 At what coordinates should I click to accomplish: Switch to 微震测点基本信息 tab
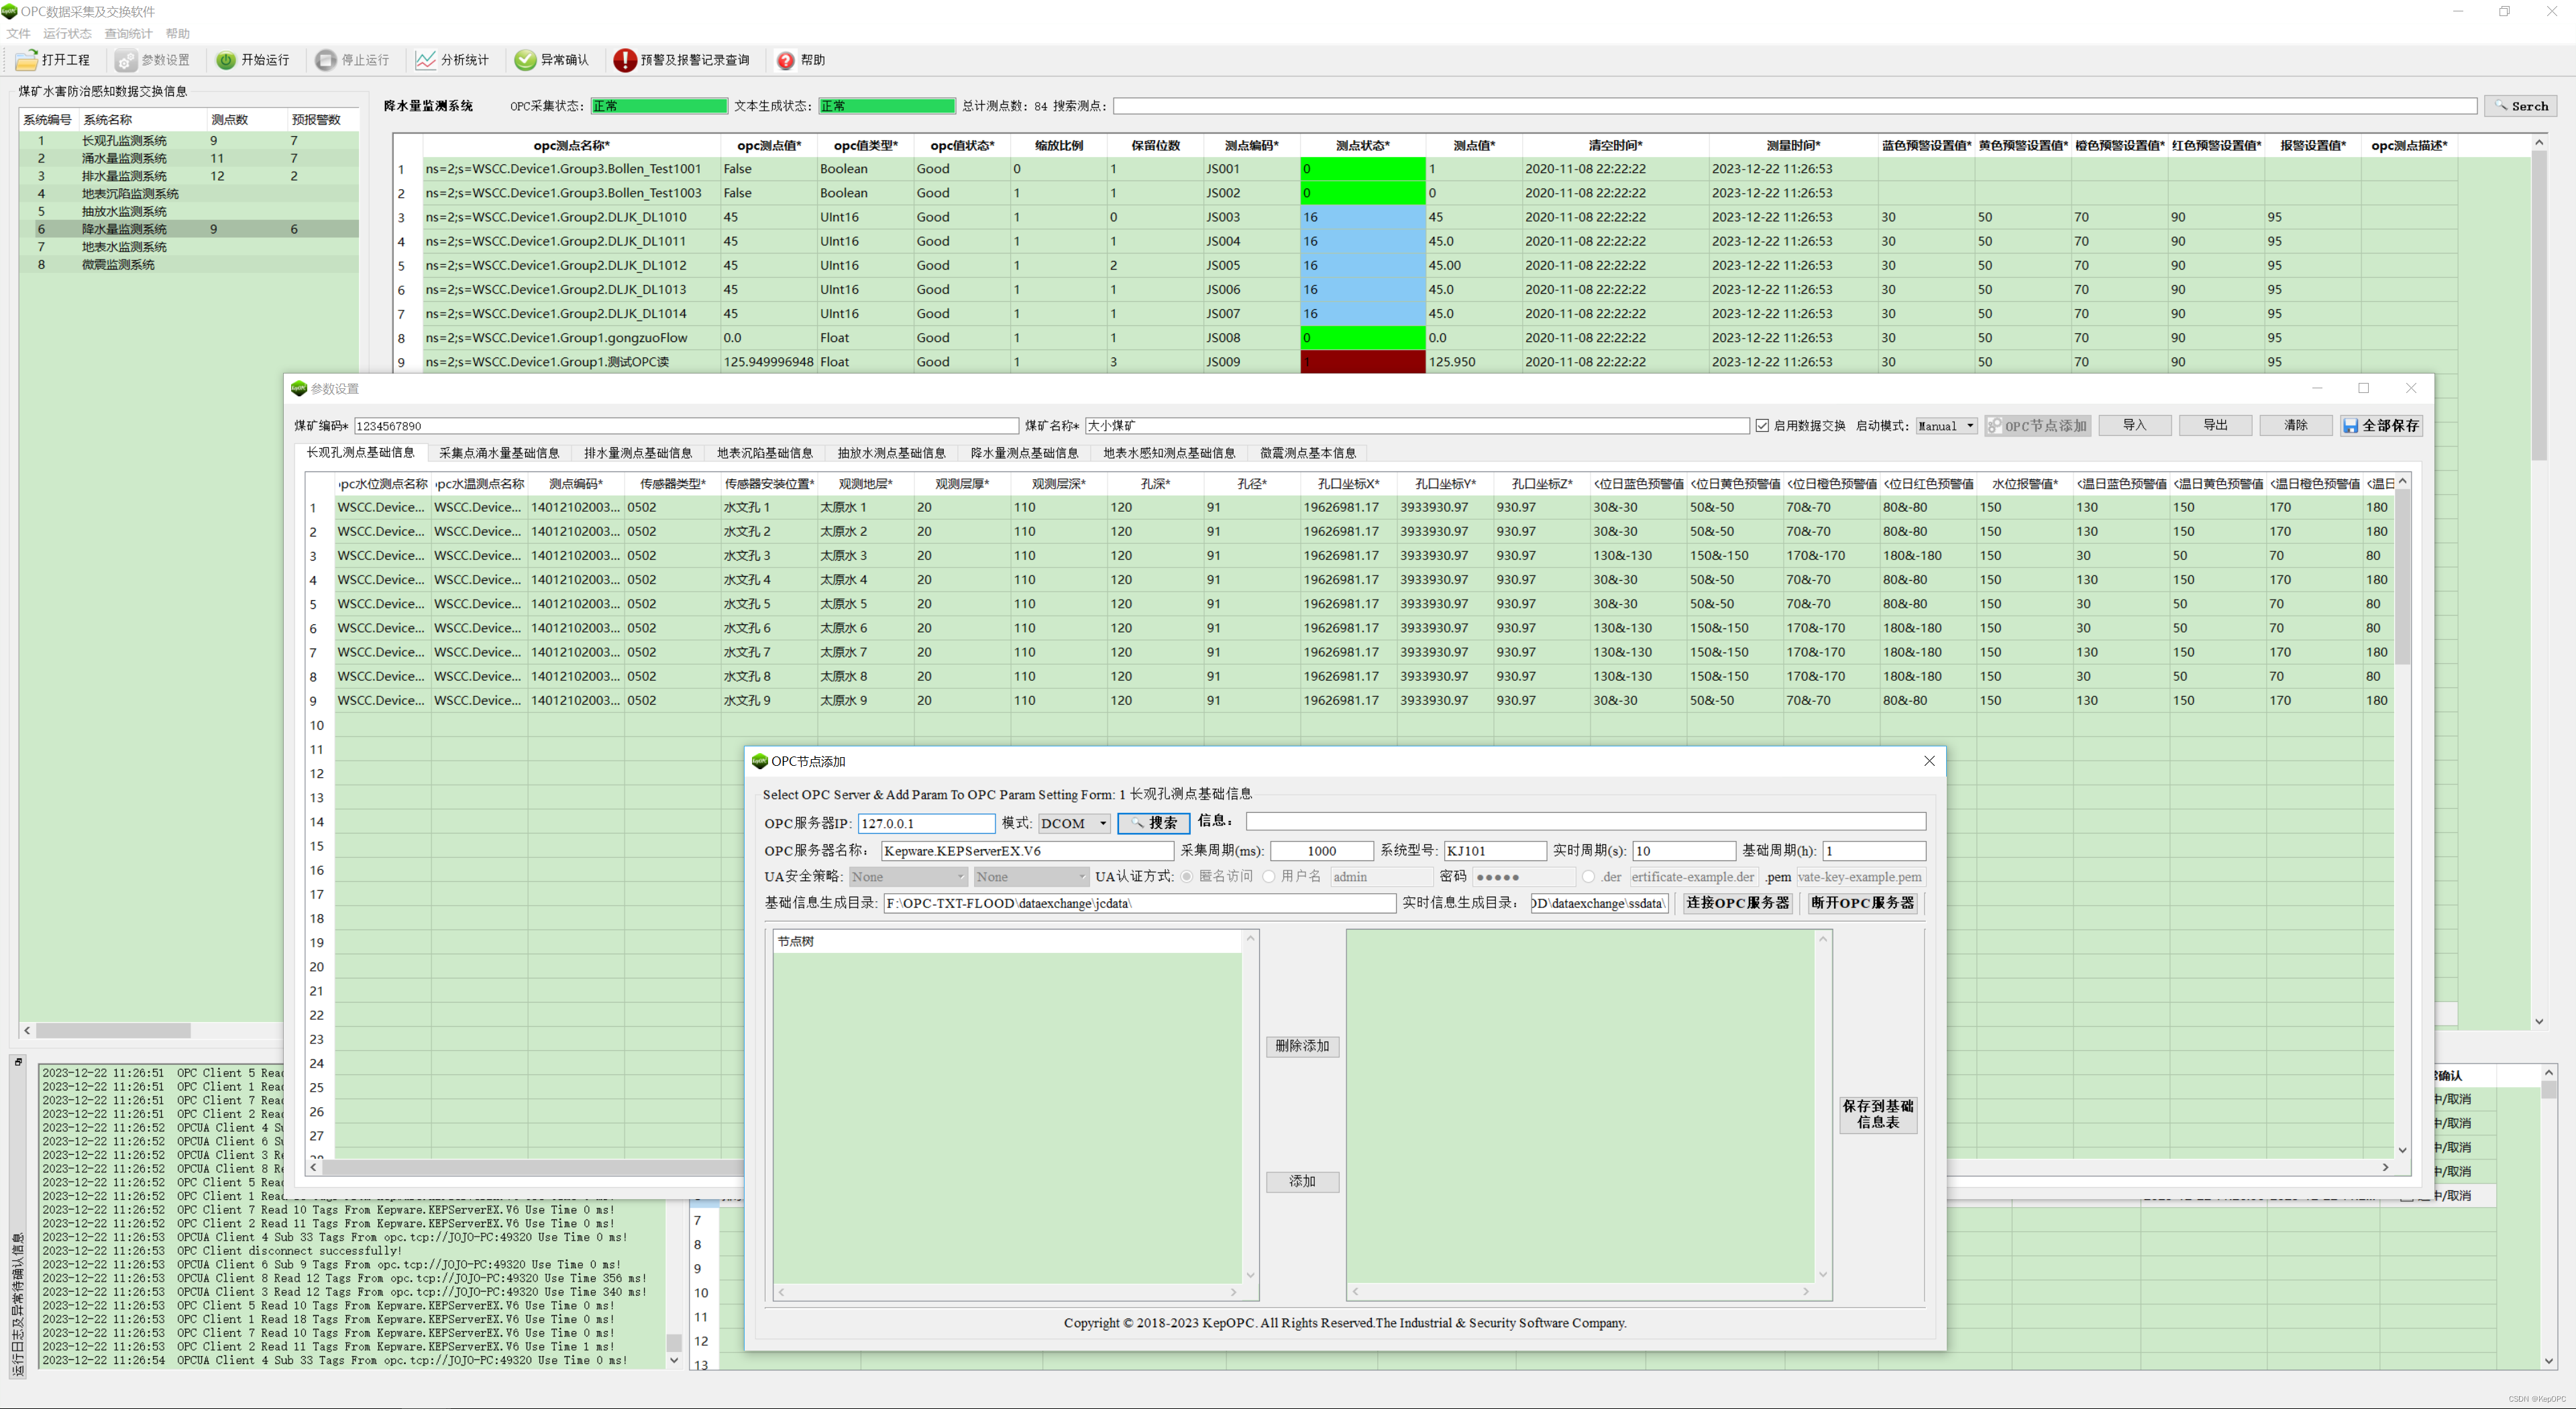click(1308, 453)
